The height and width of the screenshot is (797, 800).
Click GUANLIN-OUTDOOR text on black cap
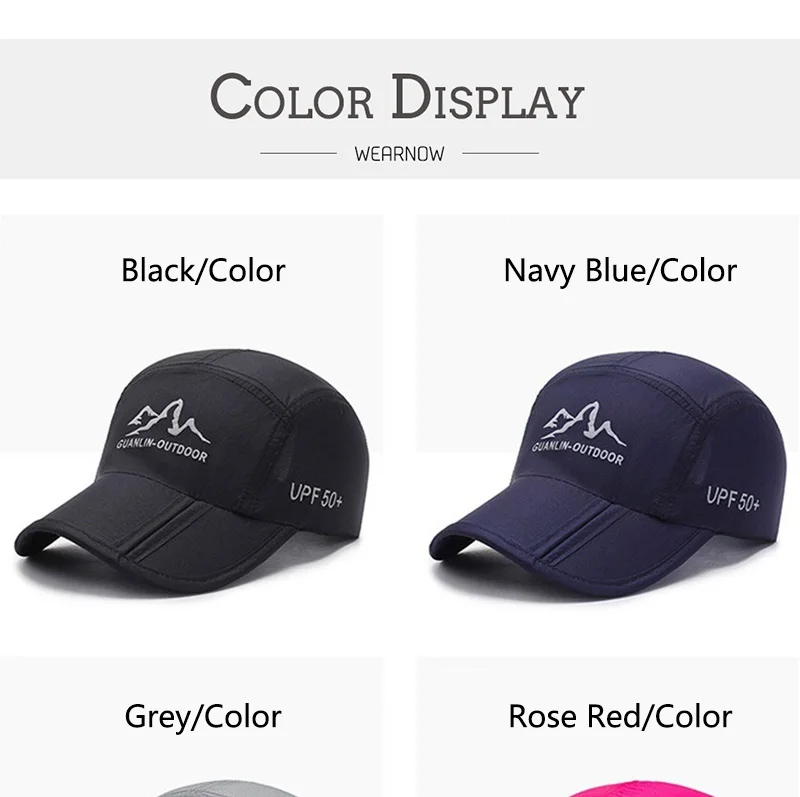[162, 450]
